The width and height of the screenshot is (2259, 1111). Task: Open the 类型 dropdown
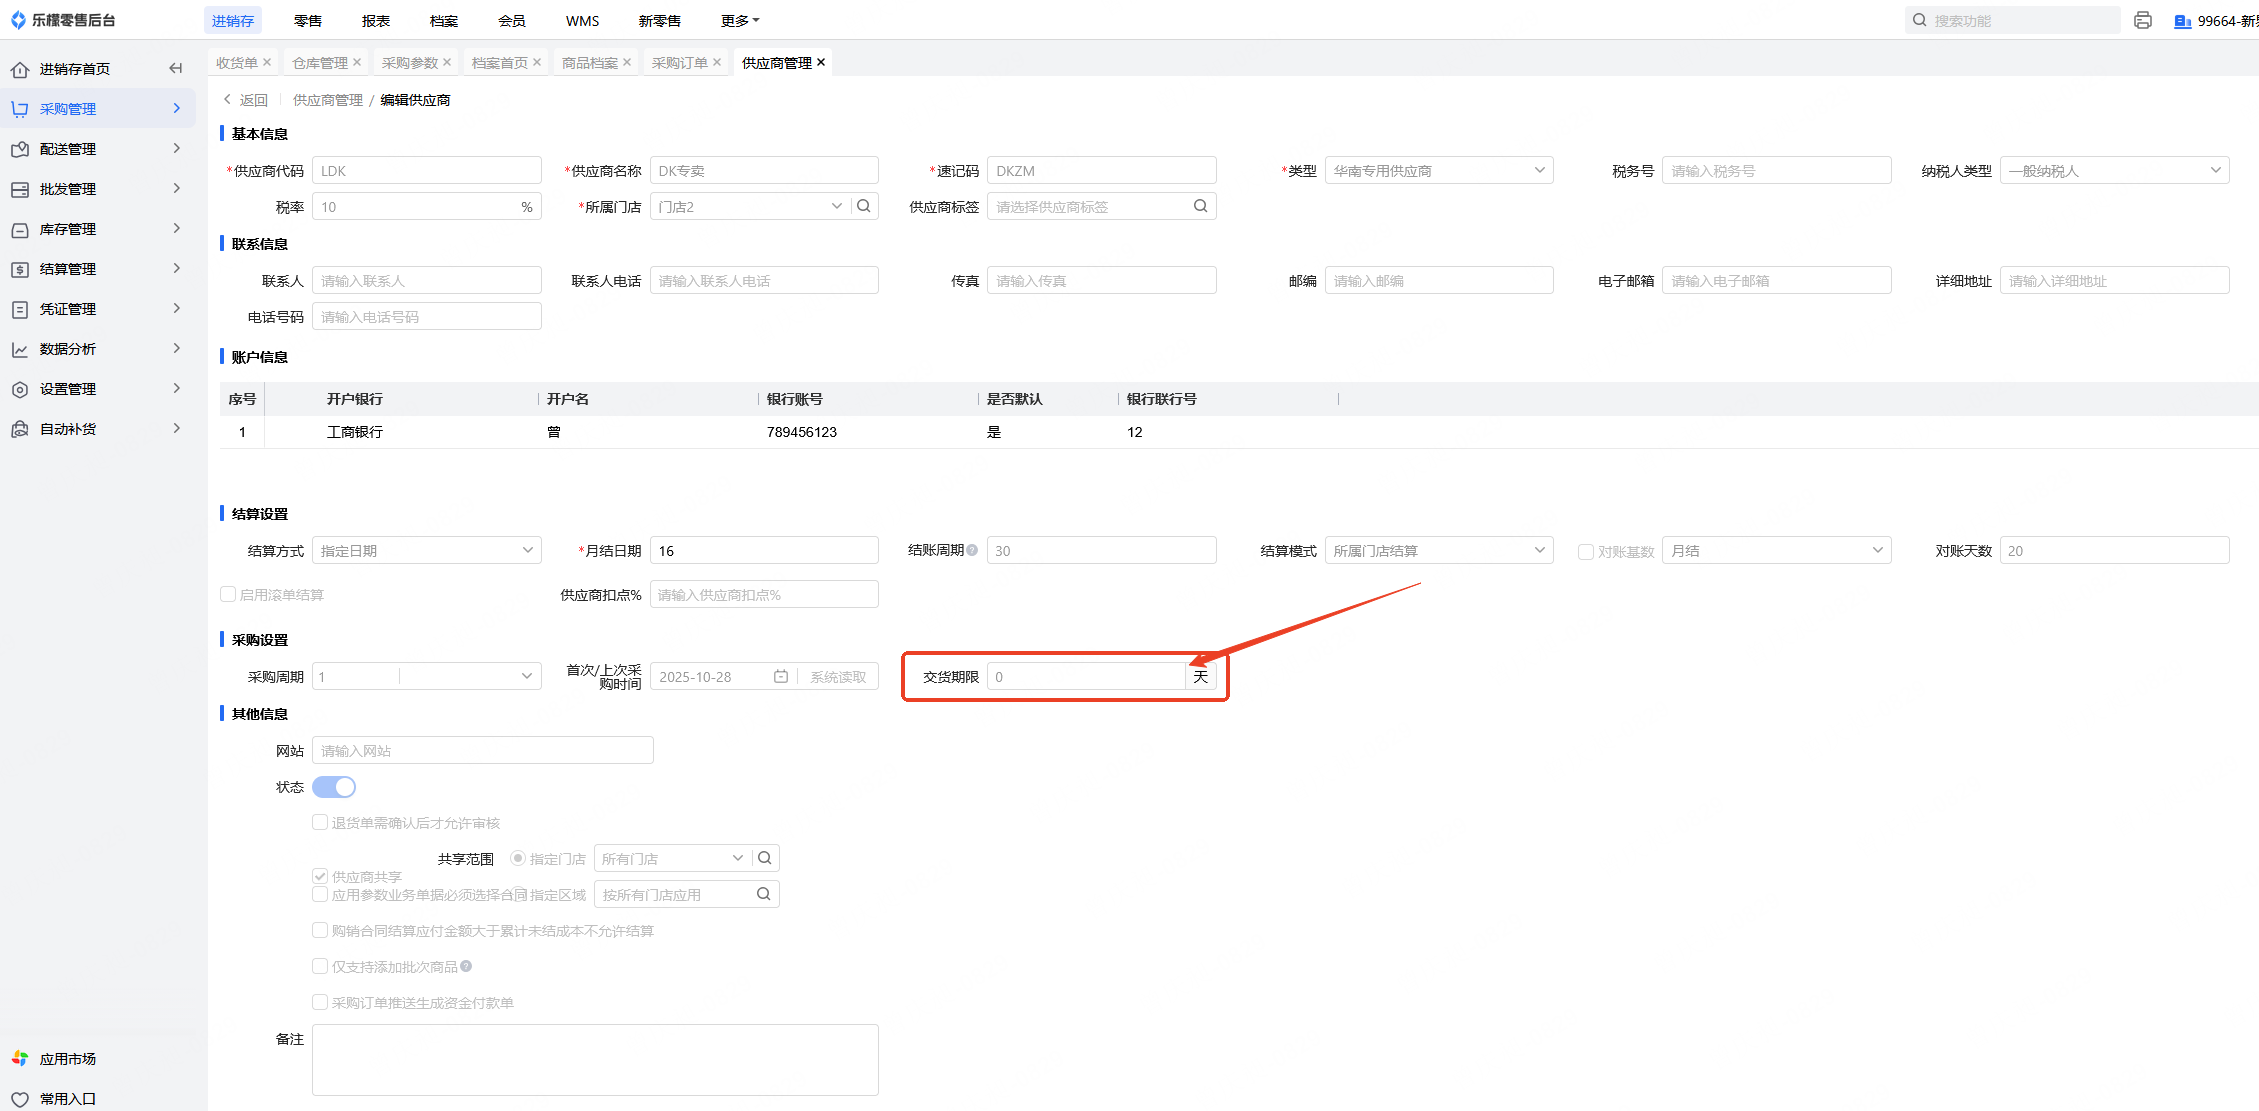click(1438, 171)
